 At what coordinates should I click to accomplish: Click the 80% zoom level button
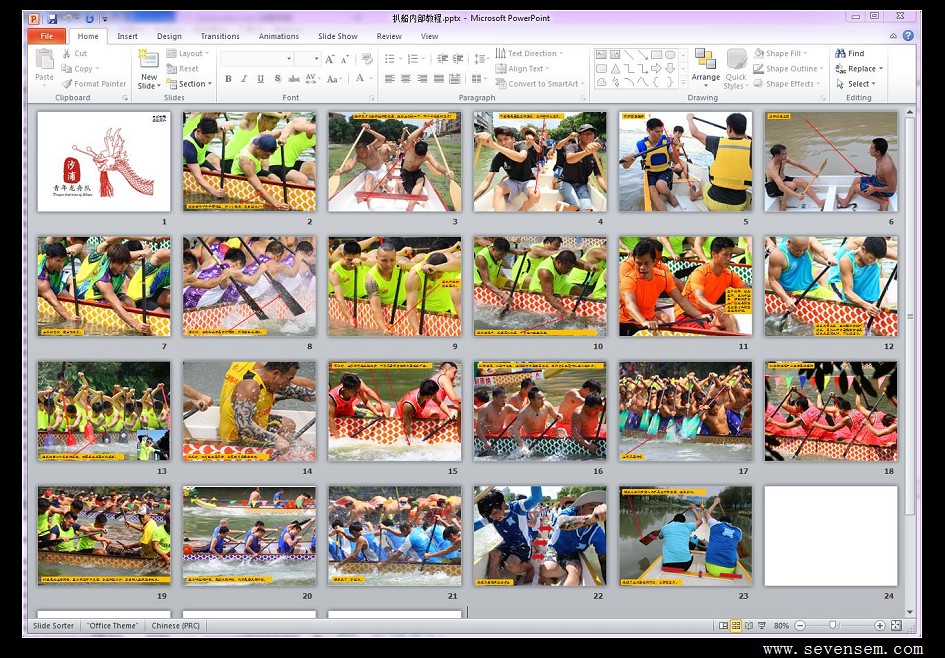(781, 626)
